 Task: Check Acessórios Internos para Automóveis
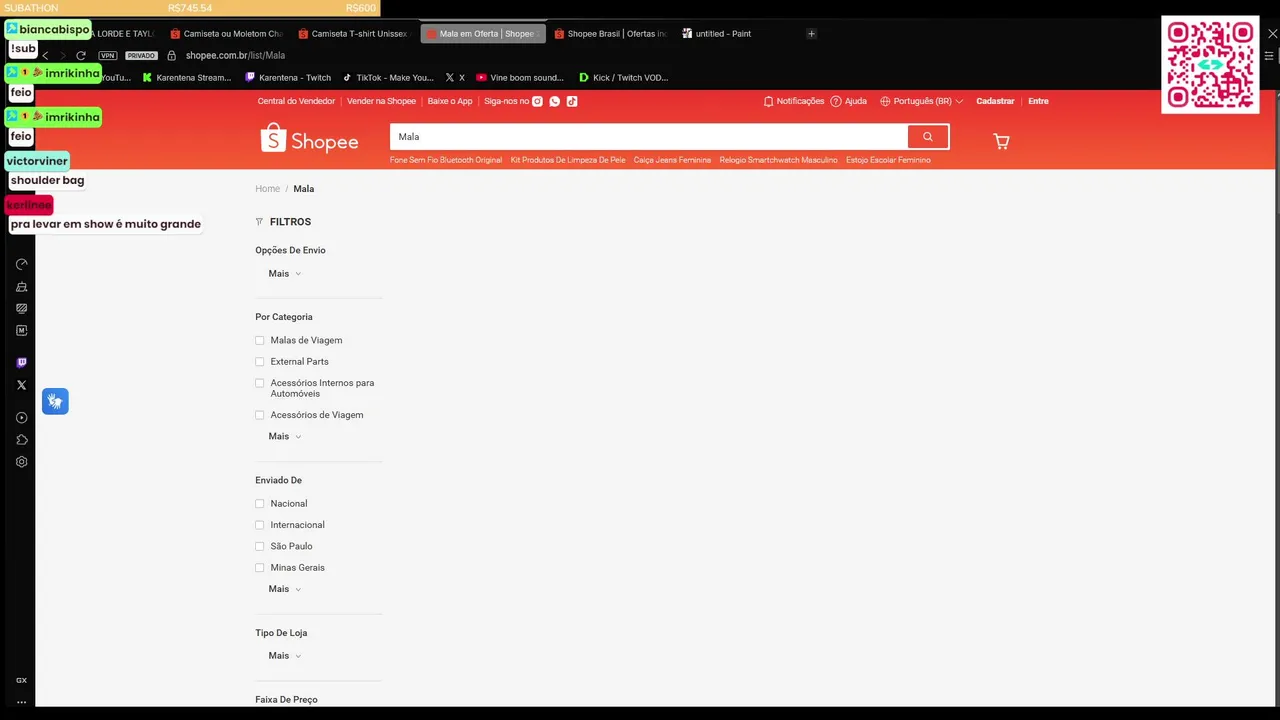coord(260,383)
